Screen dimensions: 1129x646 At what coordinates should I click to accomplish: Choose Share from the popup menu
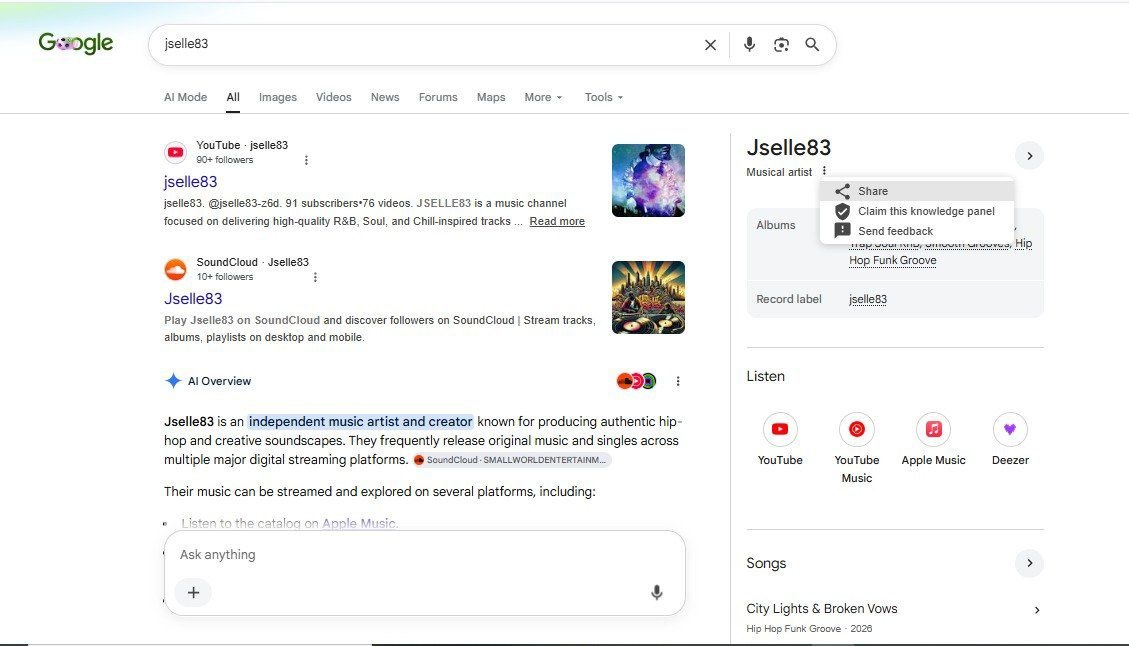[917, 191]
